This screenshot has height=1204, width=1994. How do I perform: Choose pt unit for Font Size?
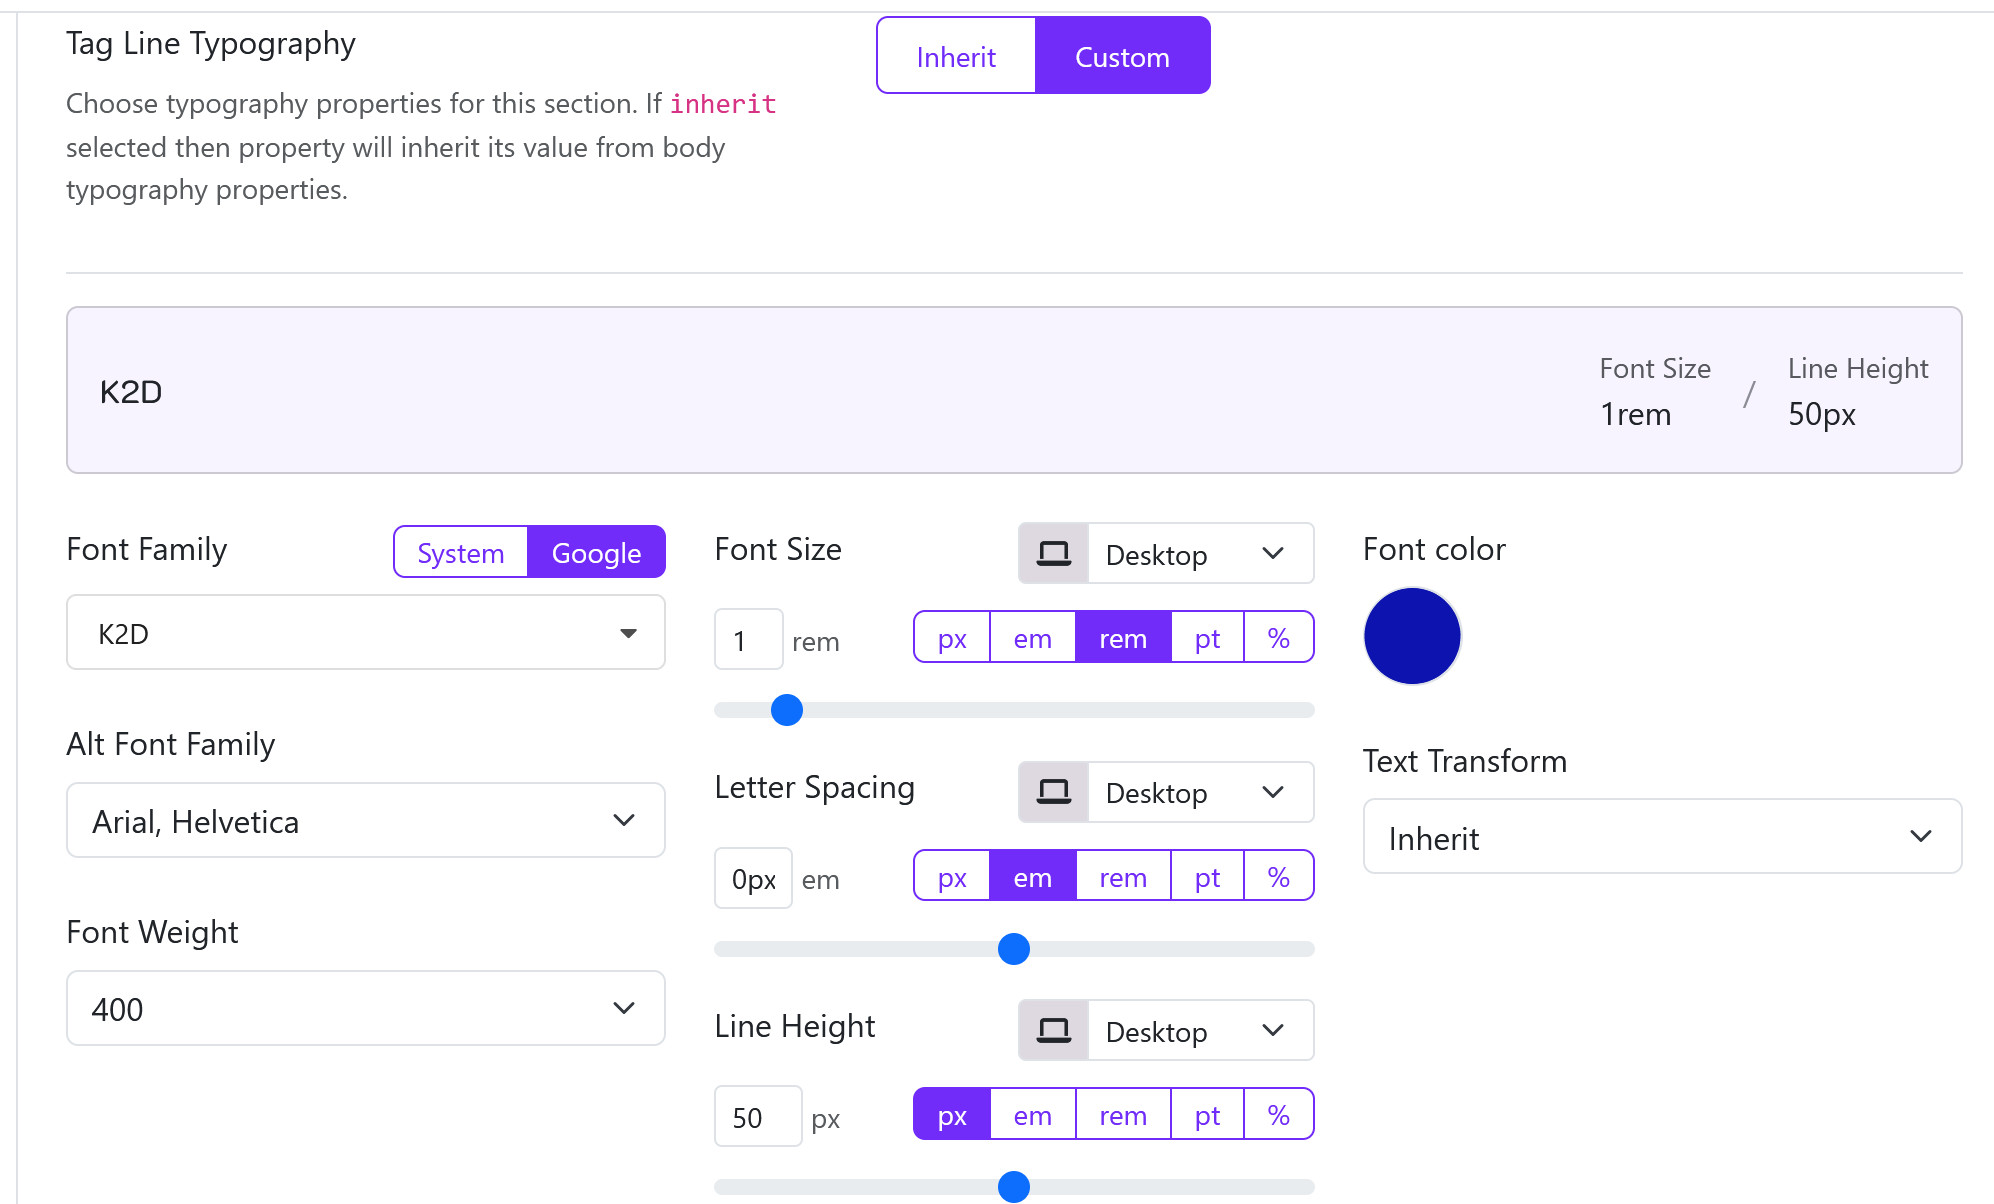click(1206, 637)
